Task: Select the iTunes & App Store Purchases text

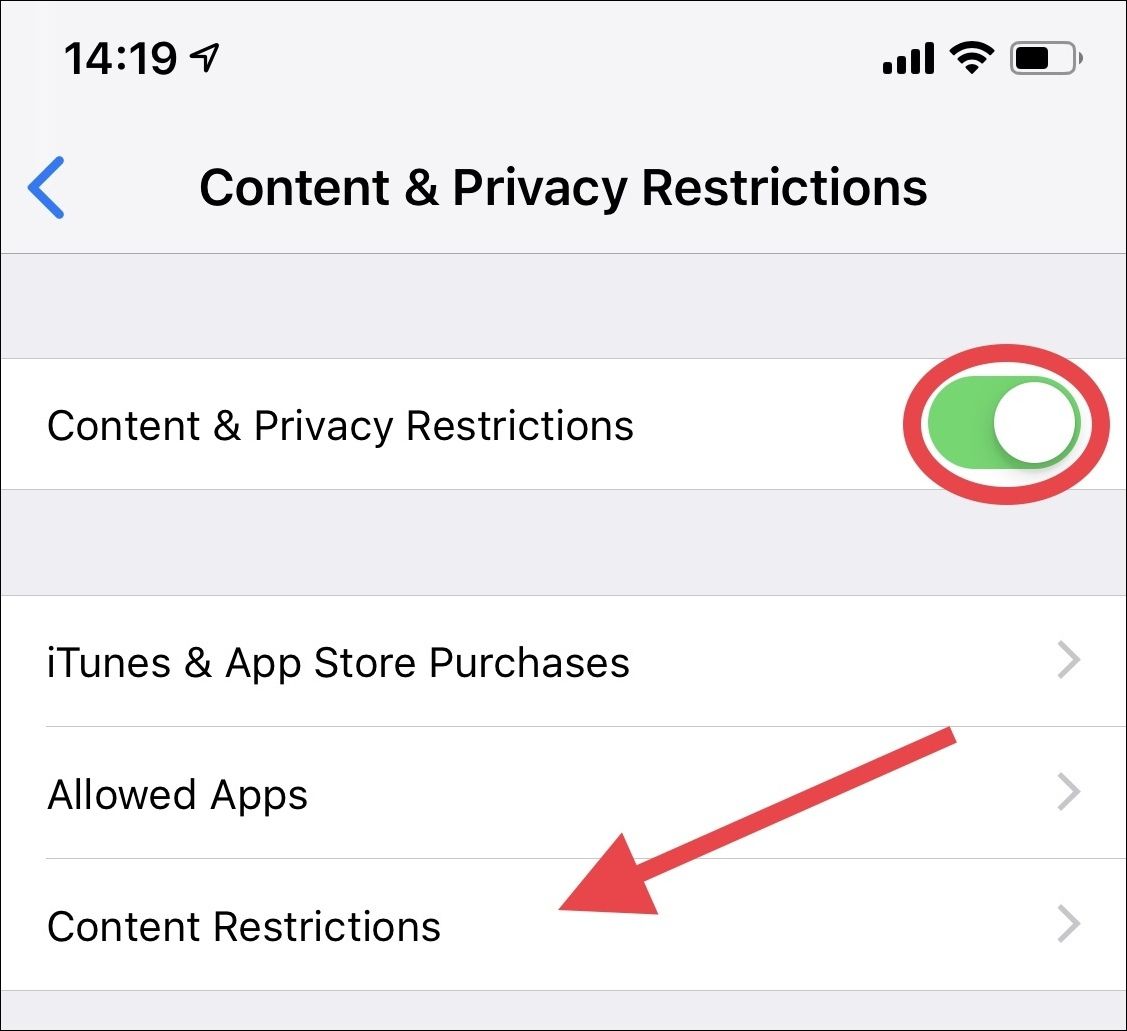Action: (338, 663)
